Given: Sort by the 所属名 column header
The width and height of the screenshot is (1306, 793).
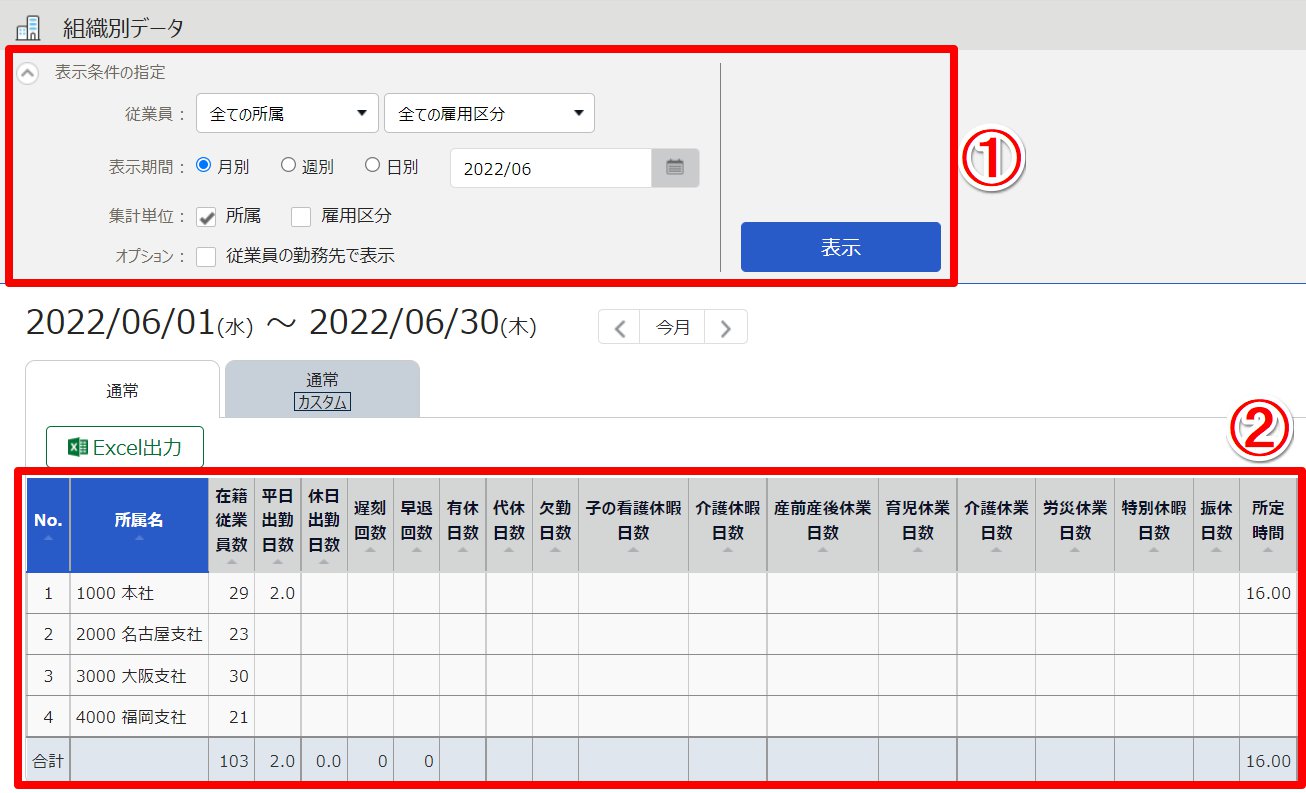Looking at the screenshot, I should [x=139, y=525].
